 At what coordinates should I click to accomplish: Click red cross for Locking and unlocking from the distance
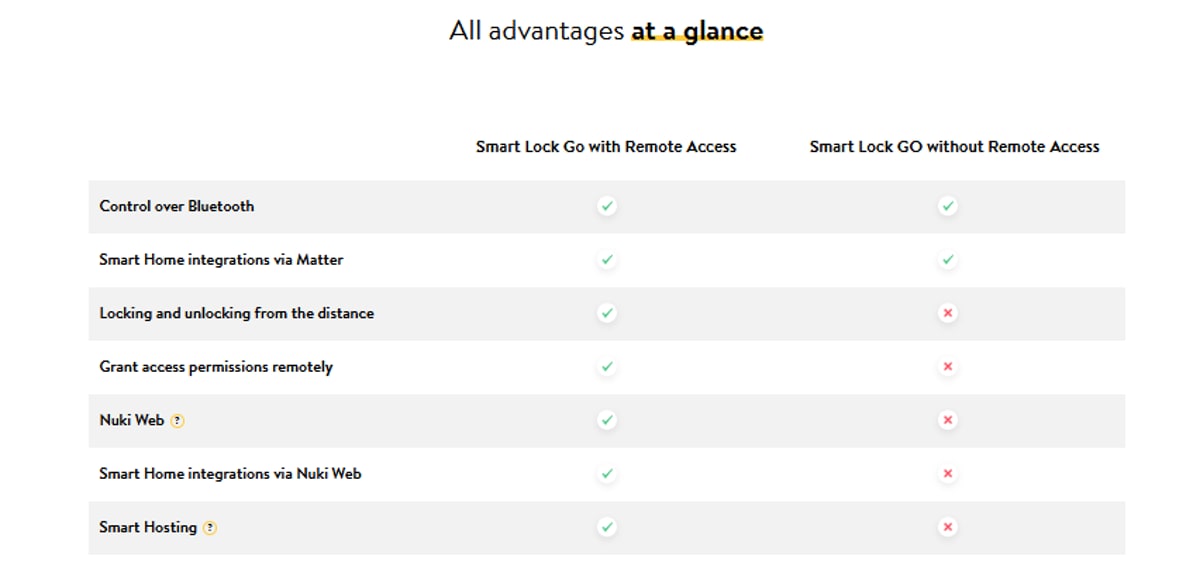coord(948,313)
